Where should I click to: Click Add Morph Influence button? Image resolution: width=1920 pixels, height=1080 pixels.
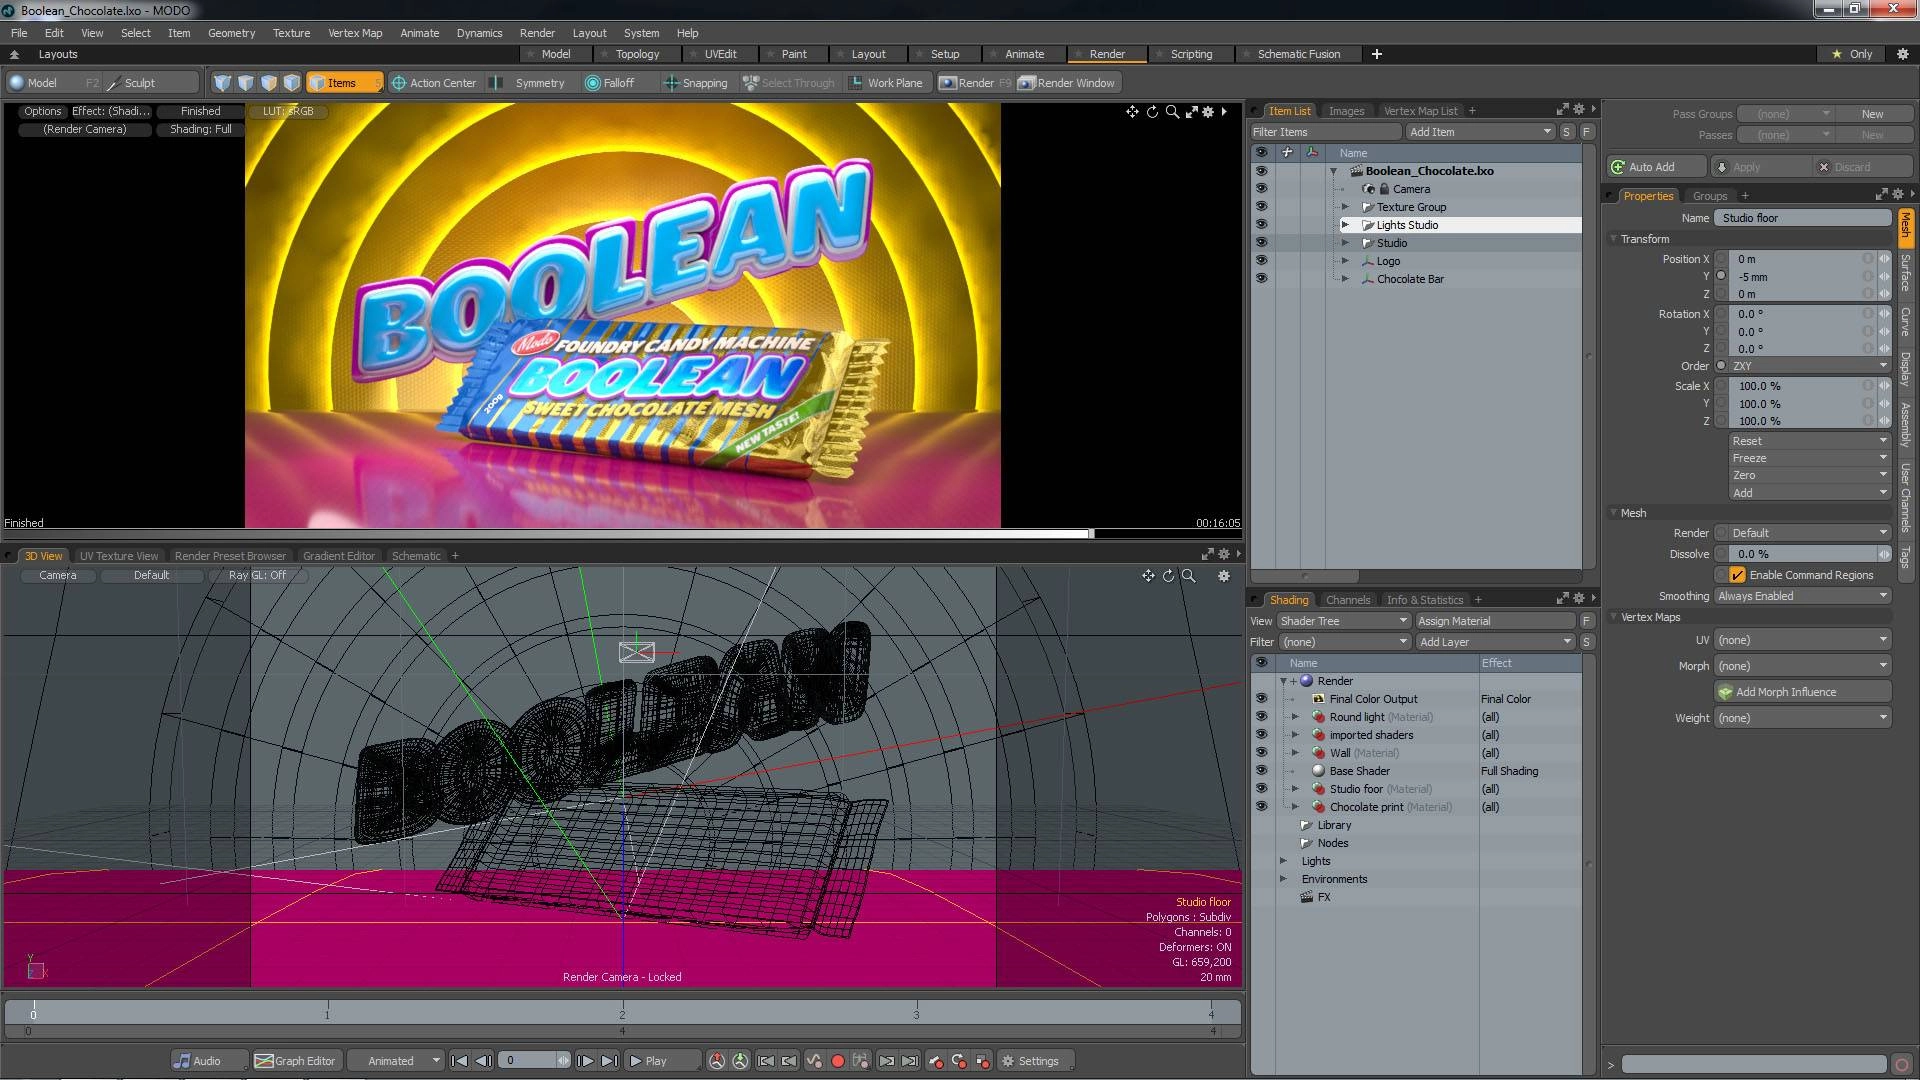1803,692
